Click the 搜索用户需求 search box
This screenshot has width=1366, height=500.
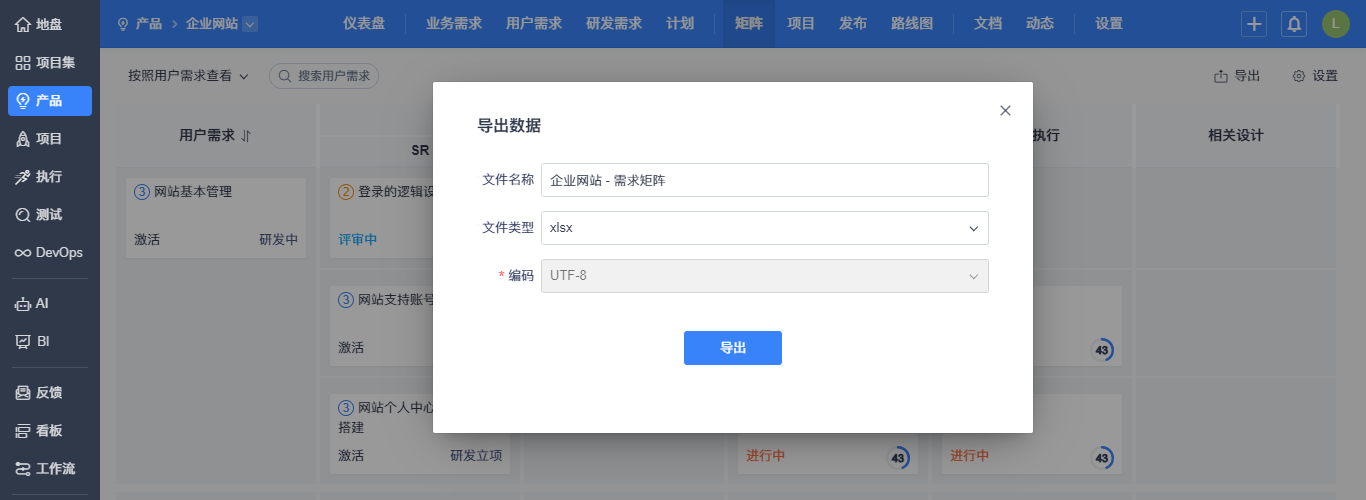click(x=324, y=76)
